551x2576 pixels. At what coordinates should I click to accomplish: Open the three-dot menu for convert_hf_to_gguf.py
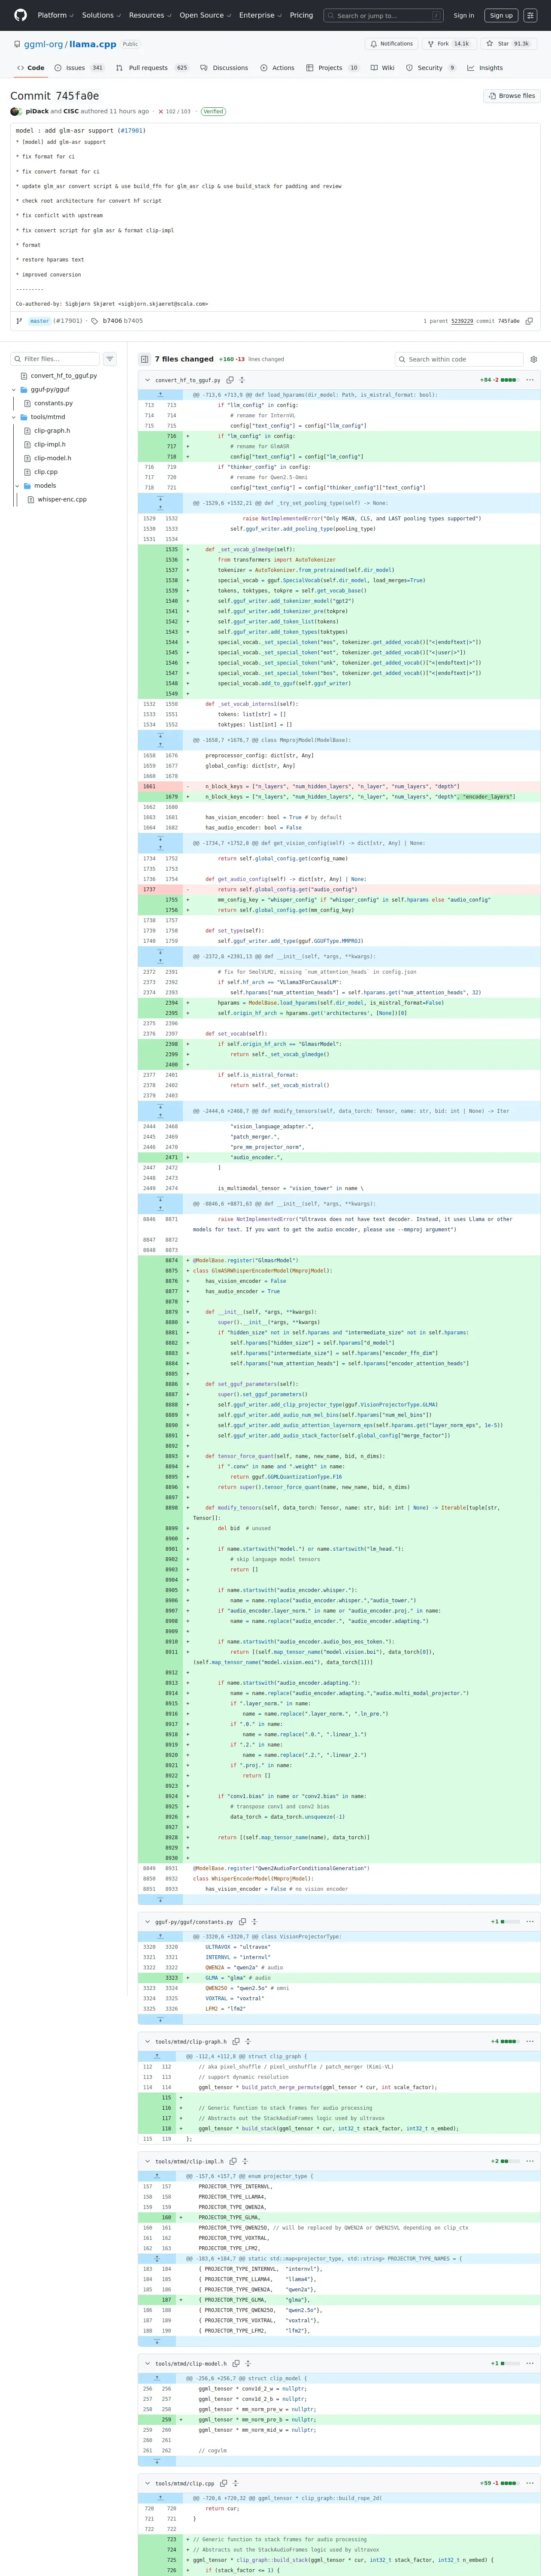pyautogui.click(x=530, y=380)
